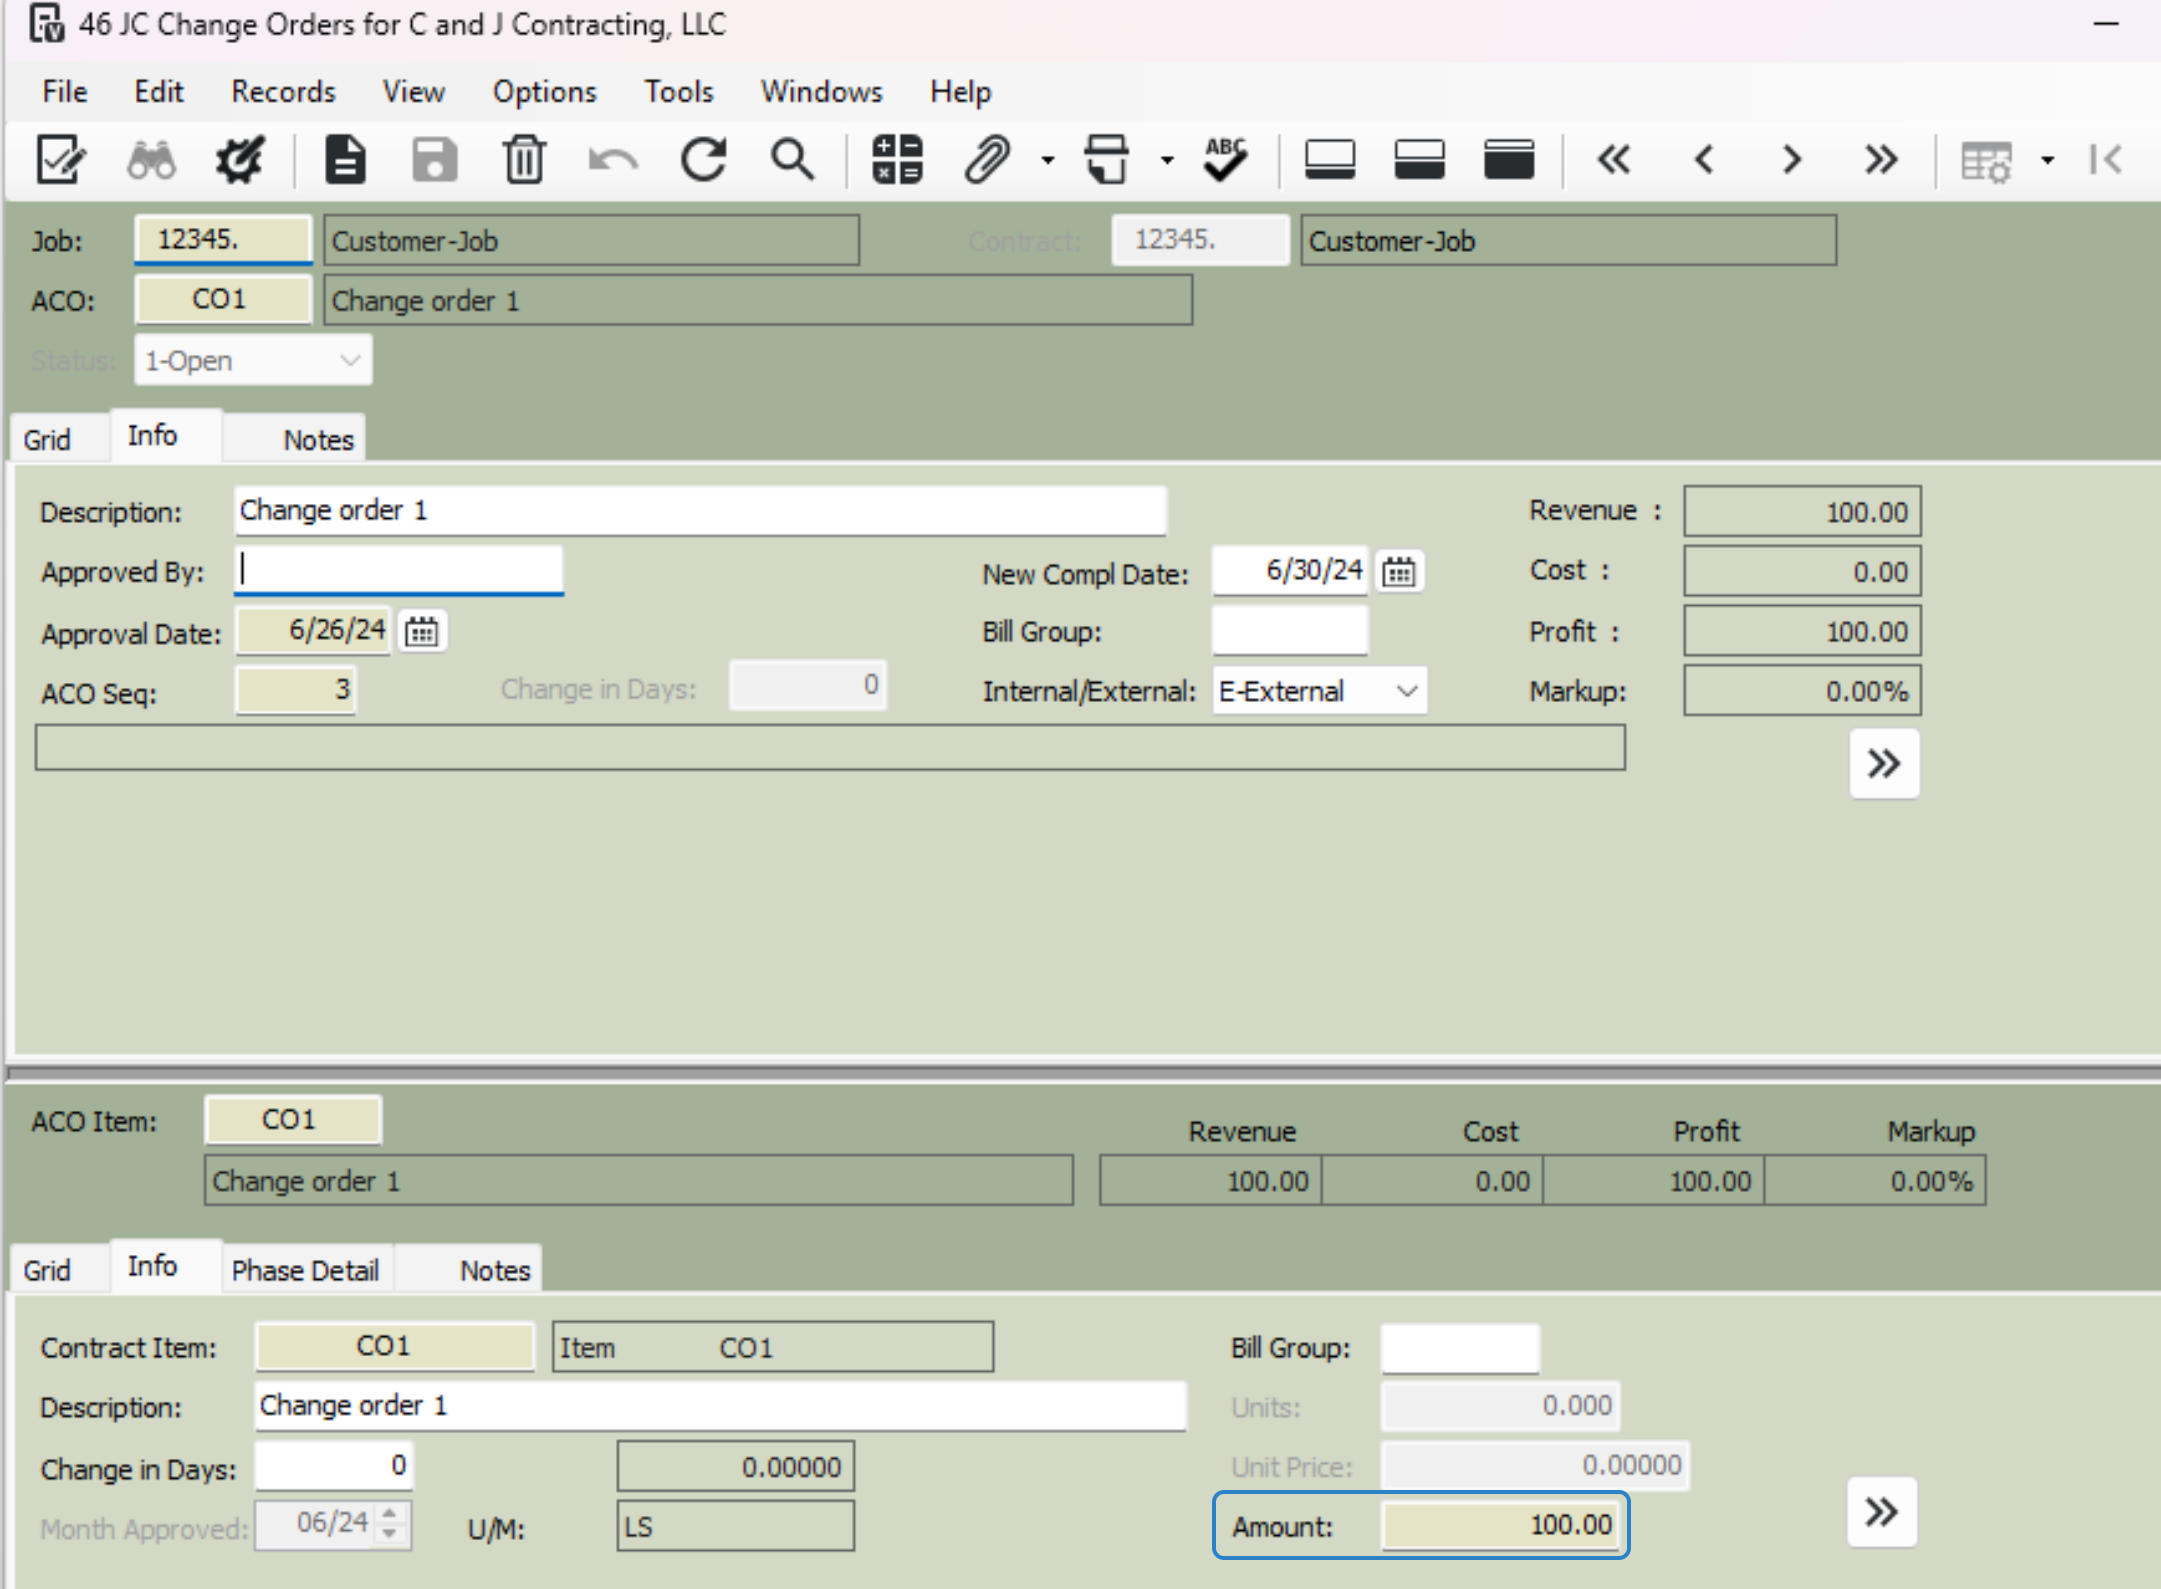The width and height of the screenshot is (2161, 1589).
Task: Click the double-arrow button beside Amount
Action: click(x=1881, y=1512)
